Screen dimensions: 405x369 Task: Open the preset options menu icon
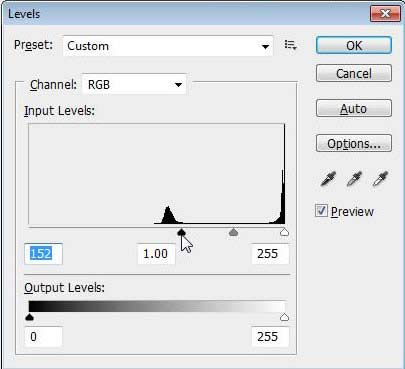(290, 45)
